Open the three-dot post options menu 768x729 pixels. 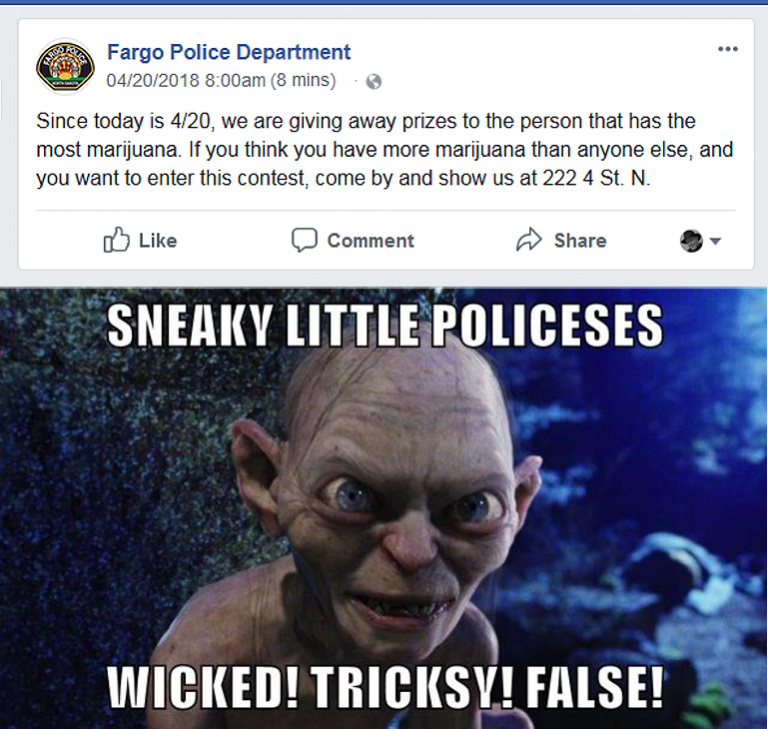coord(727,49)
